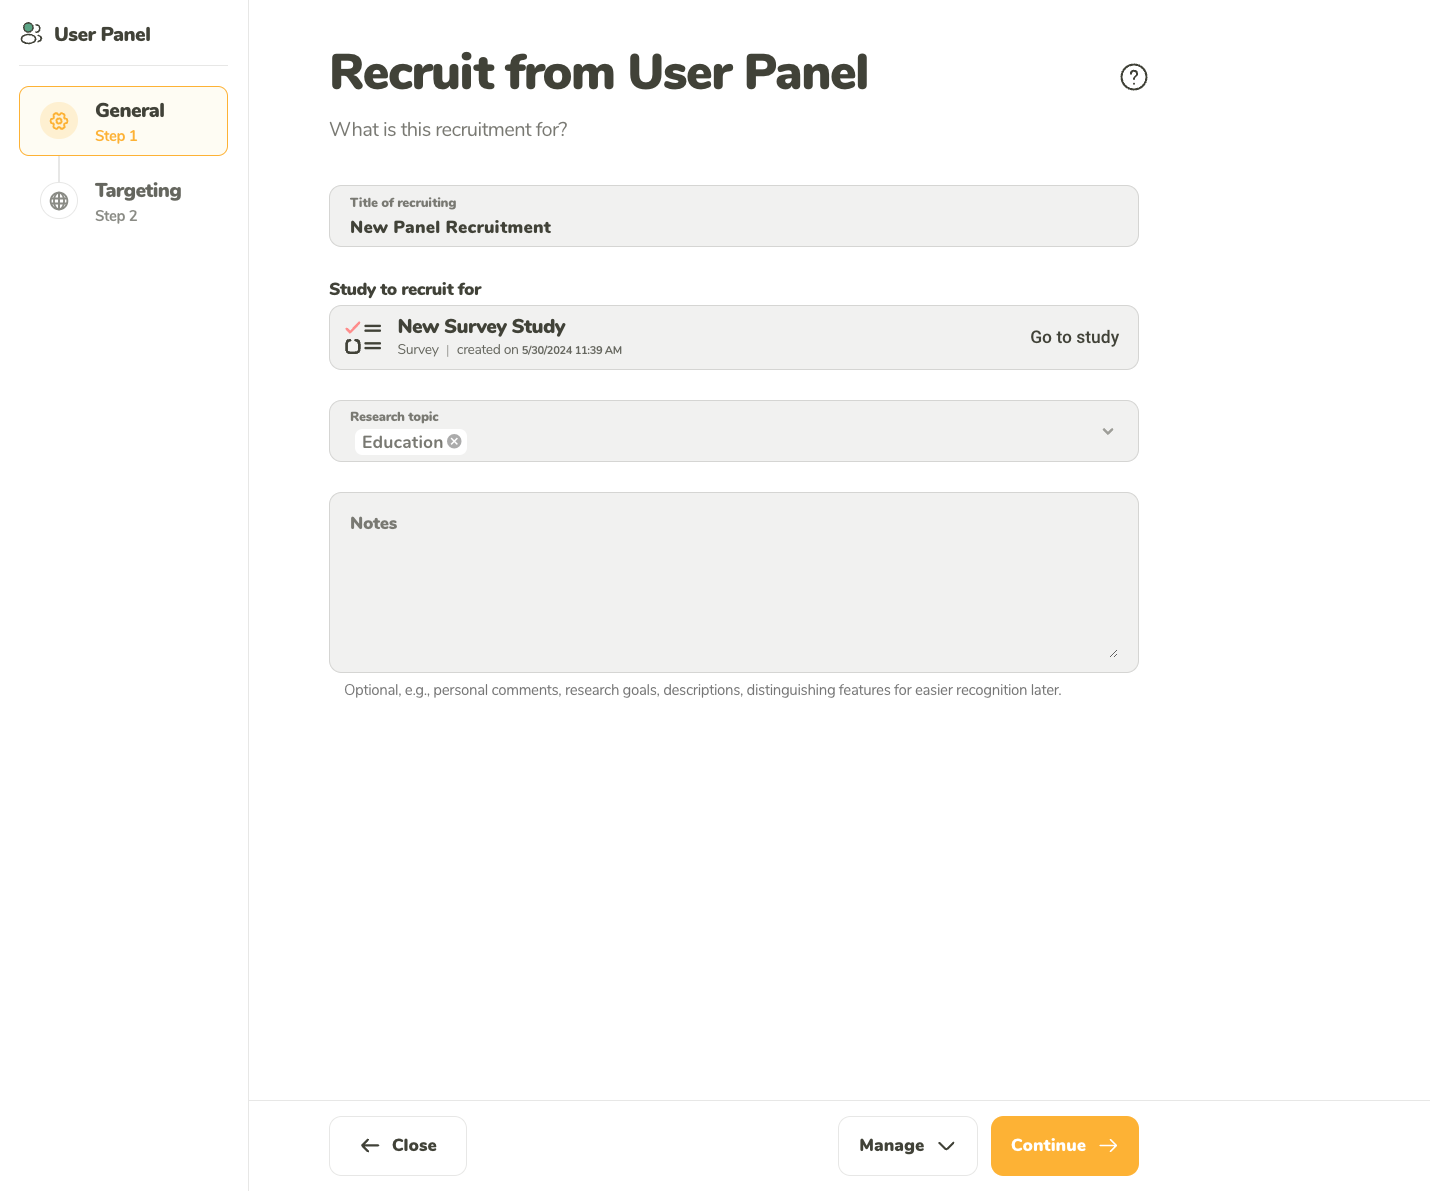Click inside the Notes text area

[x=733, y=582]
